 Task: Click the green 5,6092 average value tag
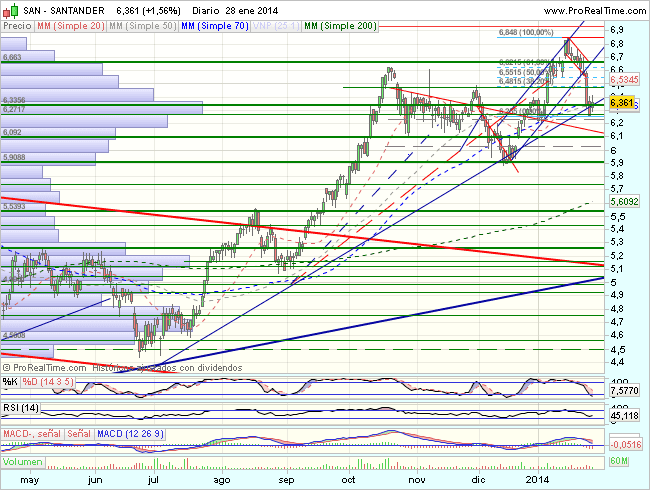pyautogui.click(x=624, y=202)
